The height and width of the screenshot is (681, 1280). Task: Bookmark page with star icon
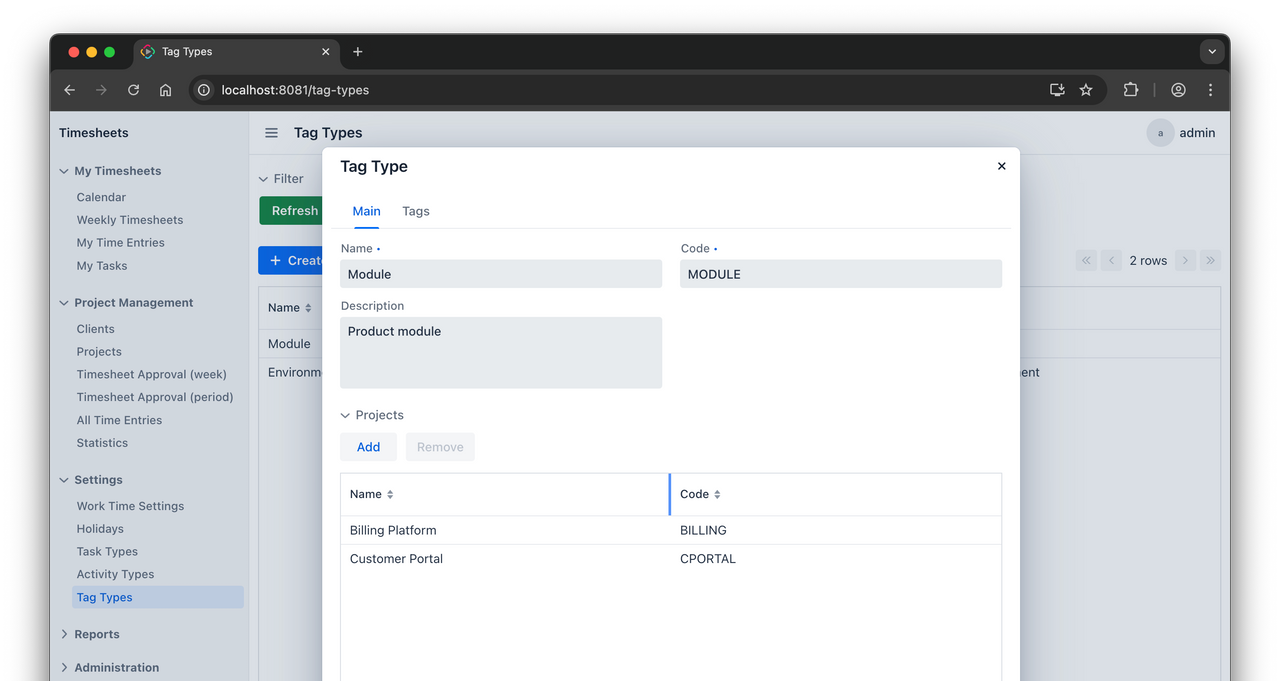(x=1086, y=90)
